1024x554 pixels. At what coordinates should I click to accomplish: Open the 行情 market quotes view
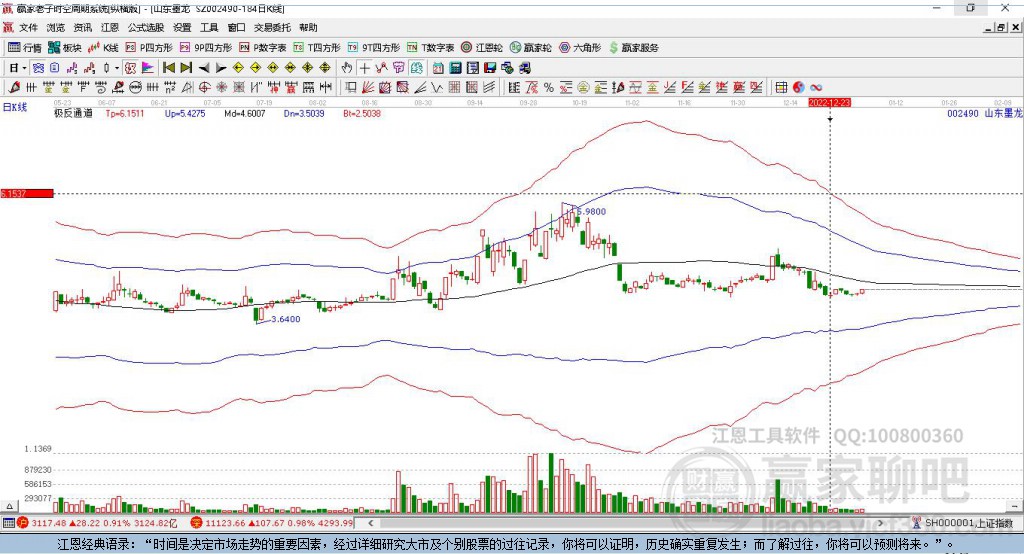click(24, 48)
